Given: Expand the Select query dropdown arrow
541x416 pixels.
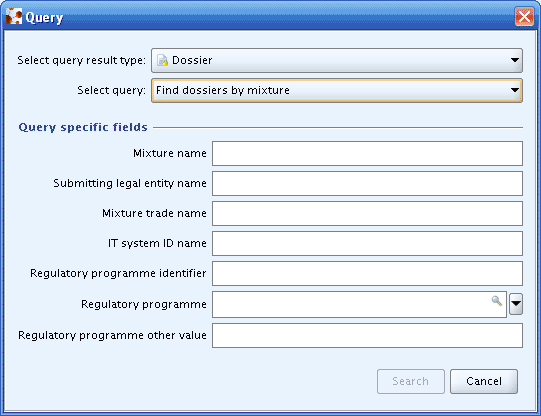Looking at the screenshot, I should pyautogui.click(x=515, y=90).
